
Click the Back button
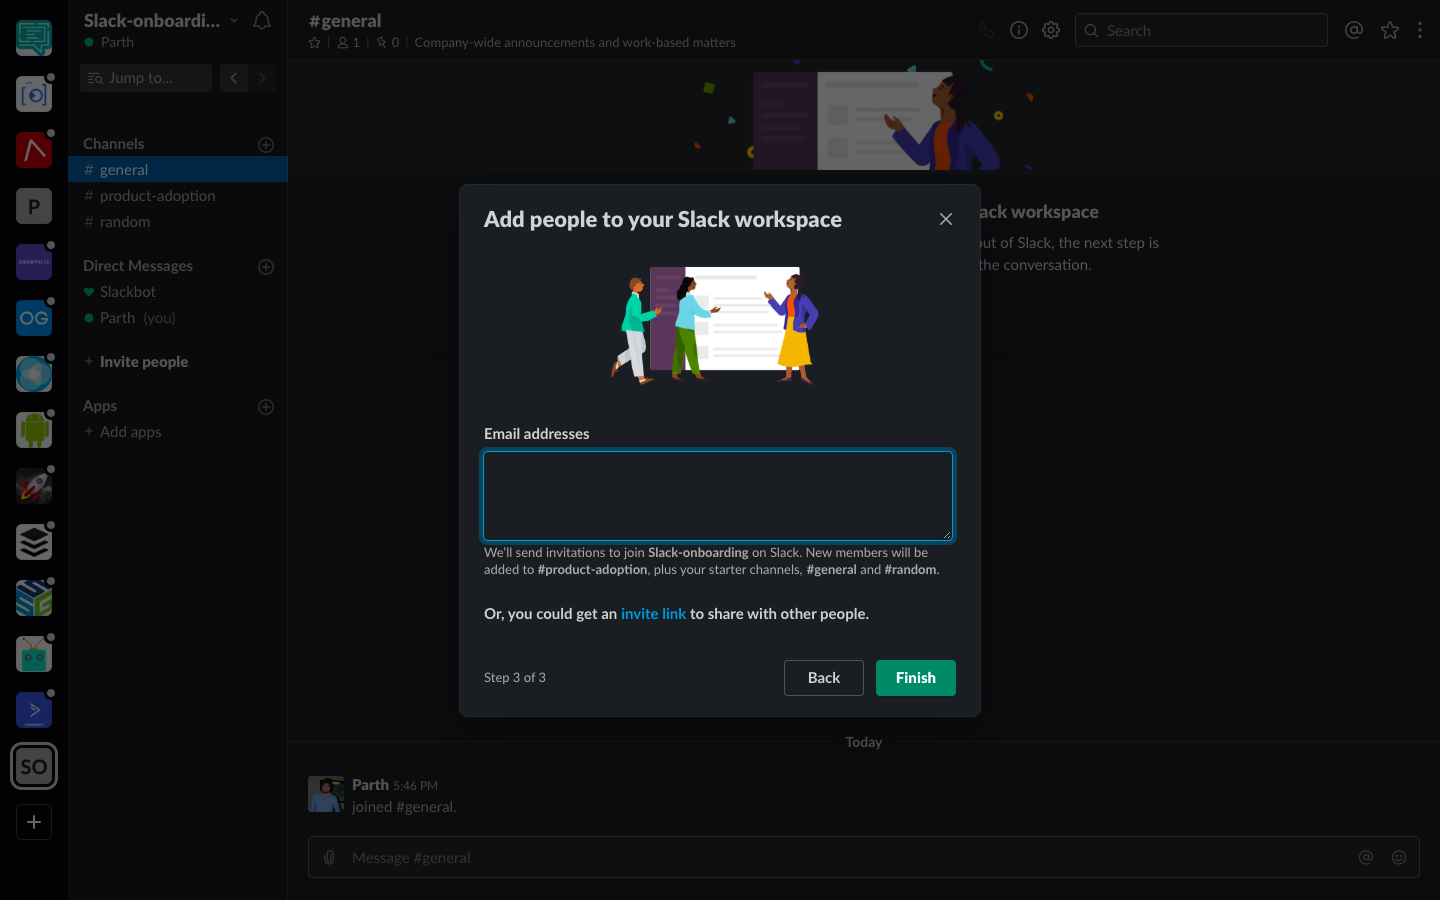click(x=824, y=678)
